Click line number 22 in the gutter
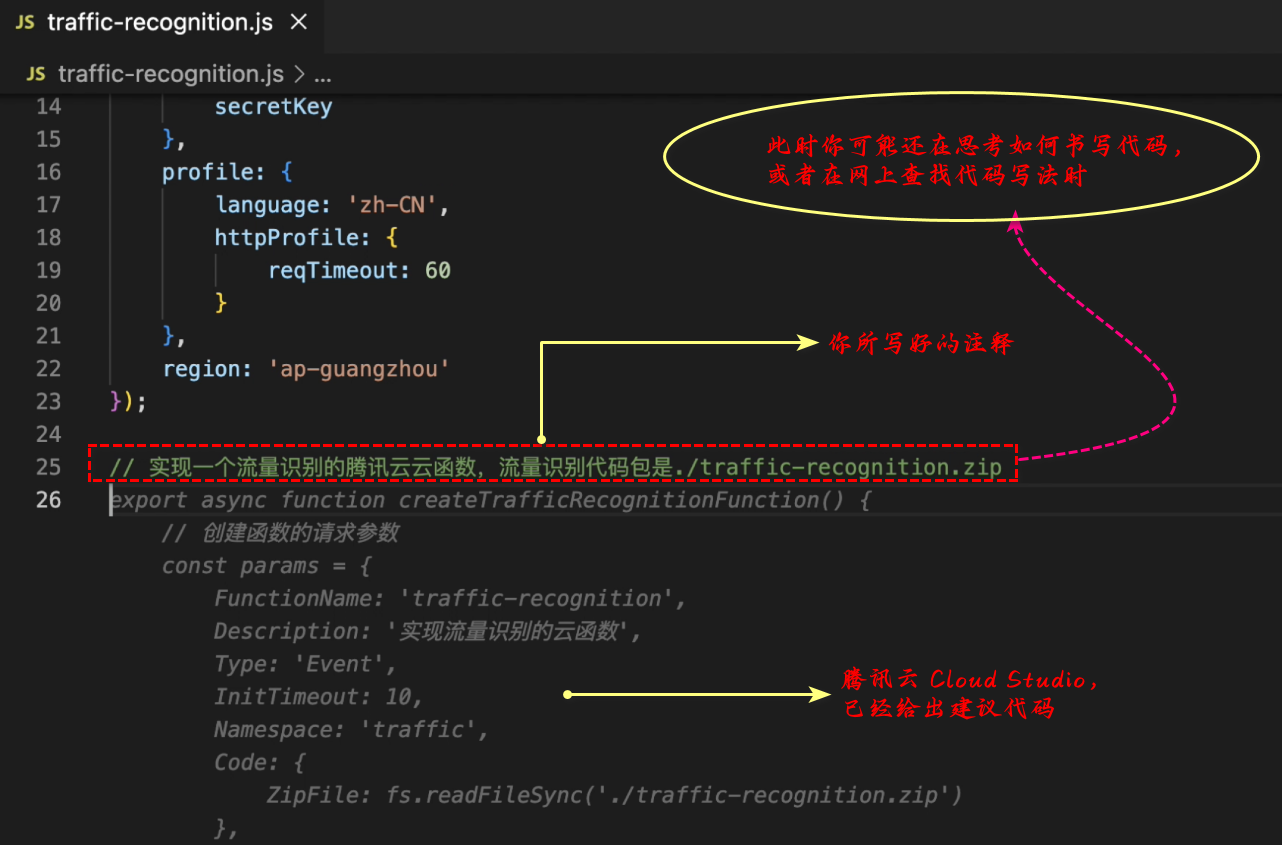The height and width of the screenshot is (845, 1282). tap(48, 368)
